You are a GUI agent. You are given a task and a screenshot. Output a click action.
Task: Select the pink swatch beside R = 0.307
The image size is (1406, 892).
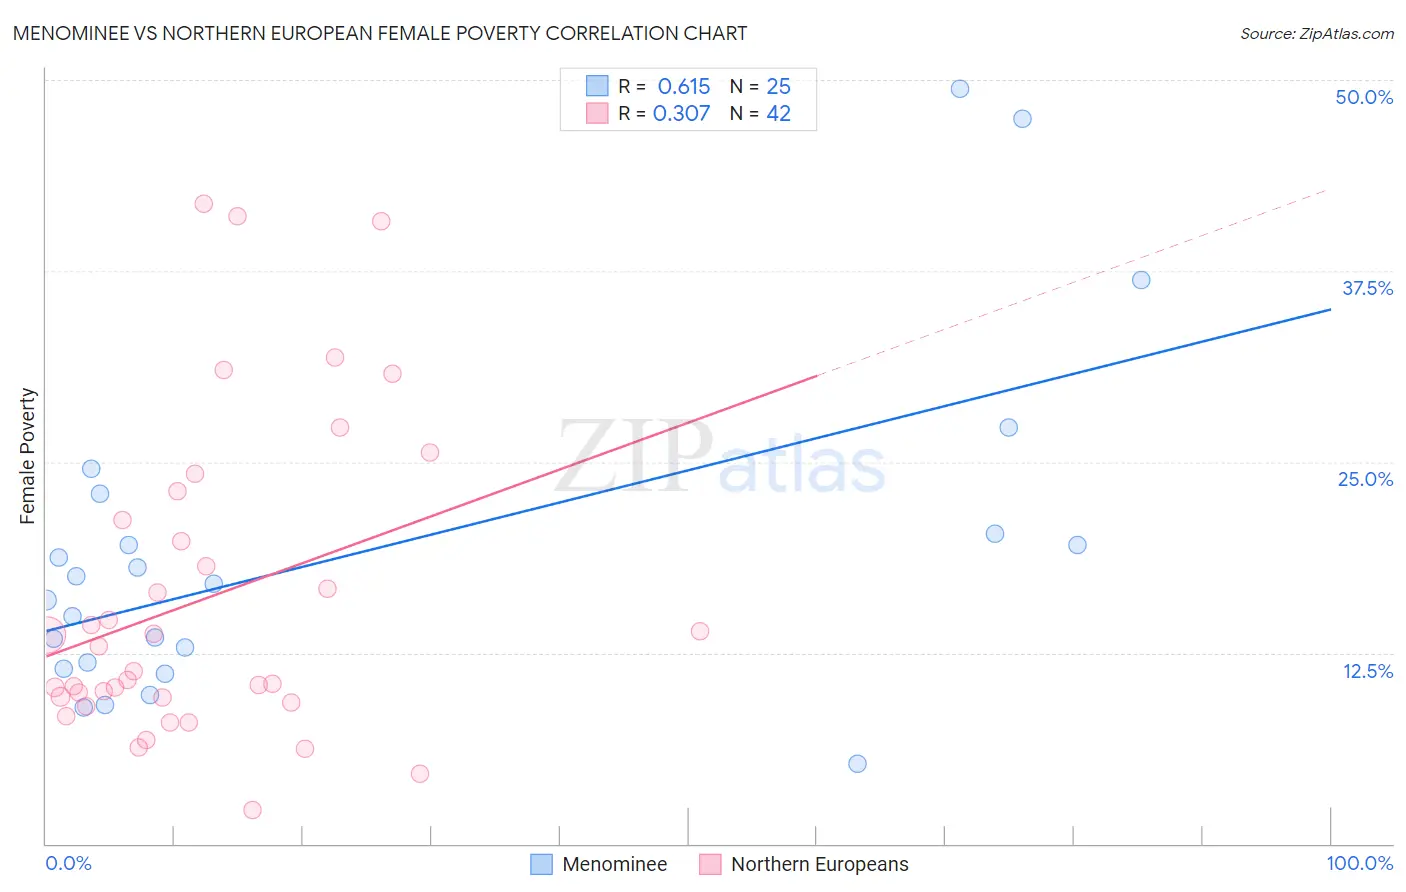click(597, 113)
